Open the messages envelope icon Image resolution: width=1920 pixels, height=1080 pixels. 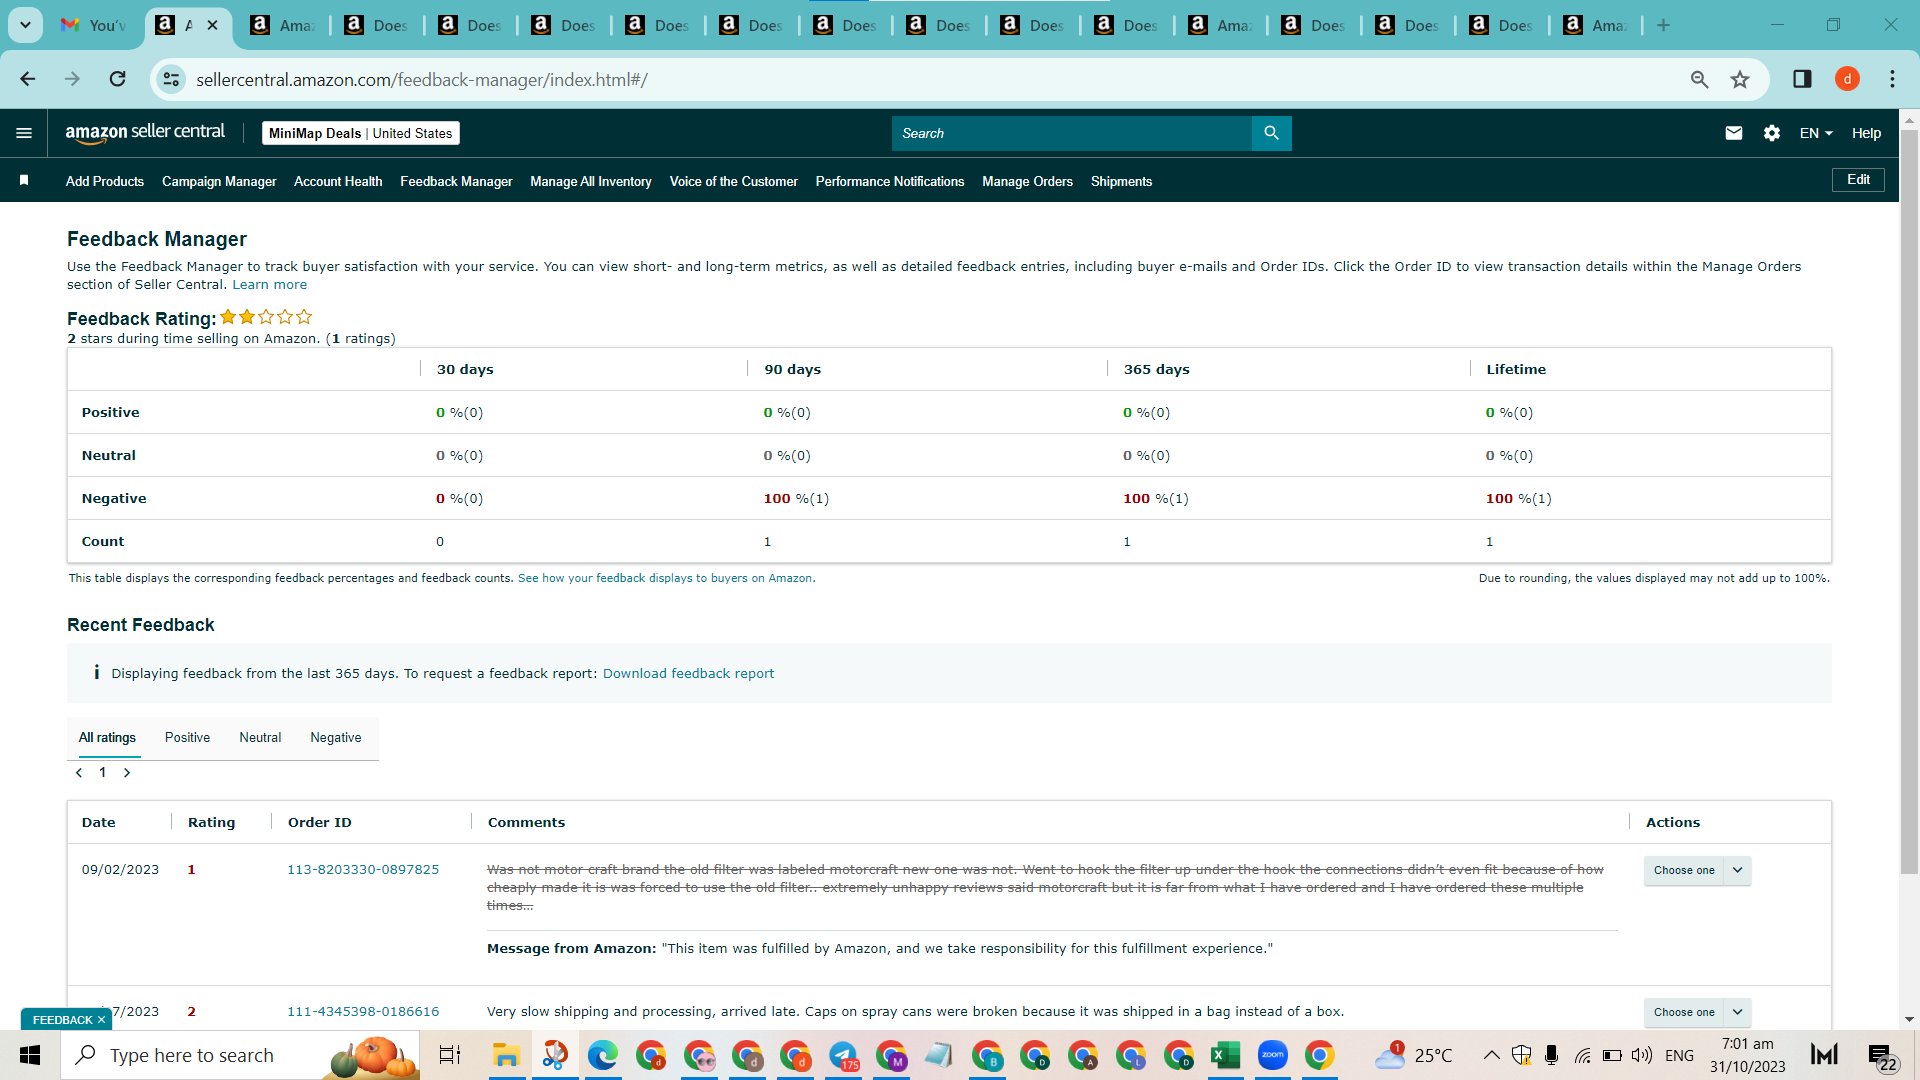(1734, 133)
